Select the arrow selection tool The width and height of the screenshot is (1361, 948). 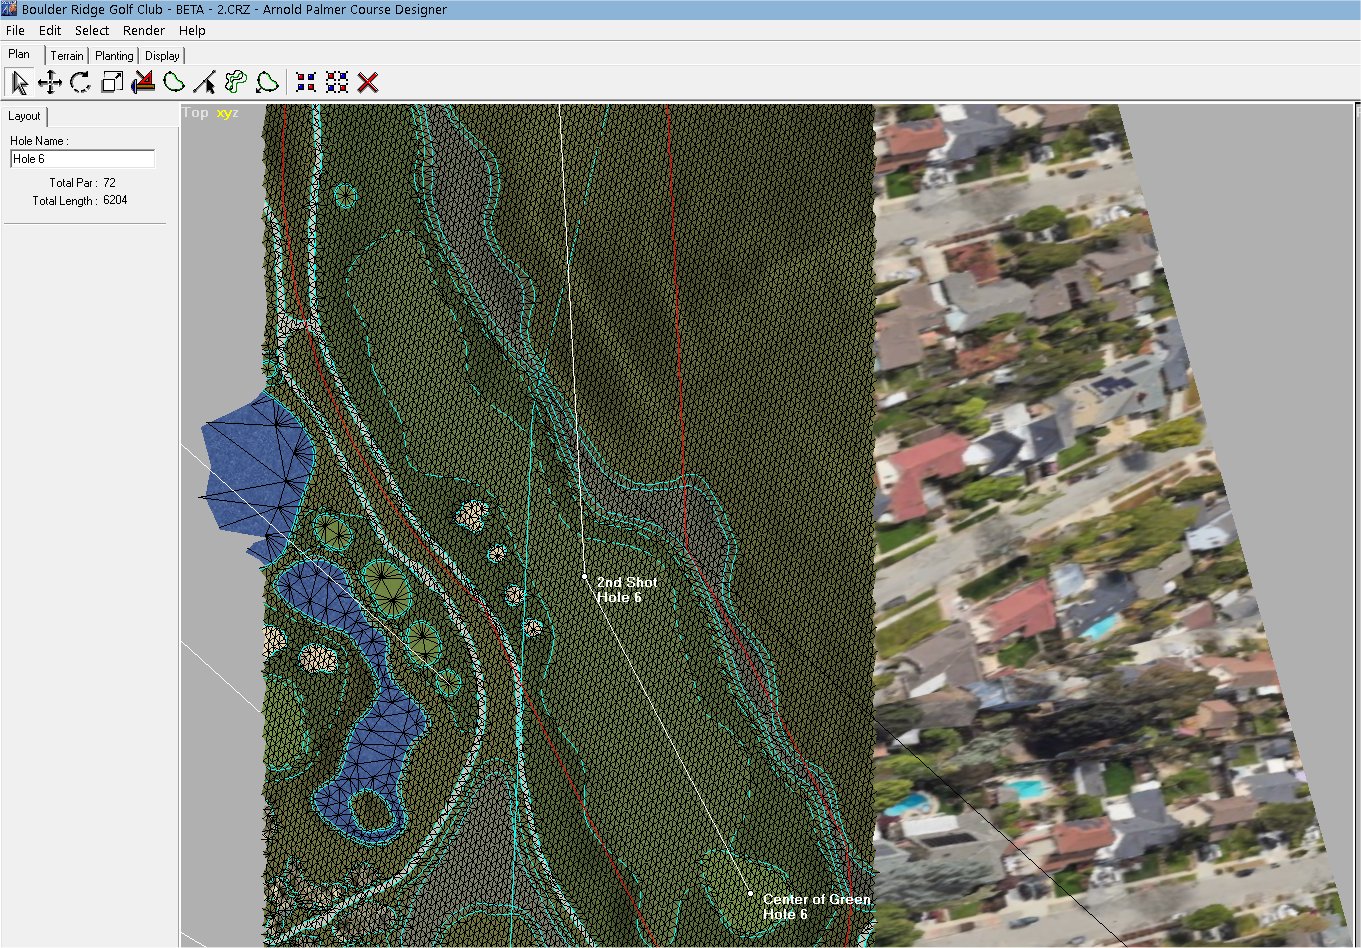pyautogui.click(x=18, y=82)
